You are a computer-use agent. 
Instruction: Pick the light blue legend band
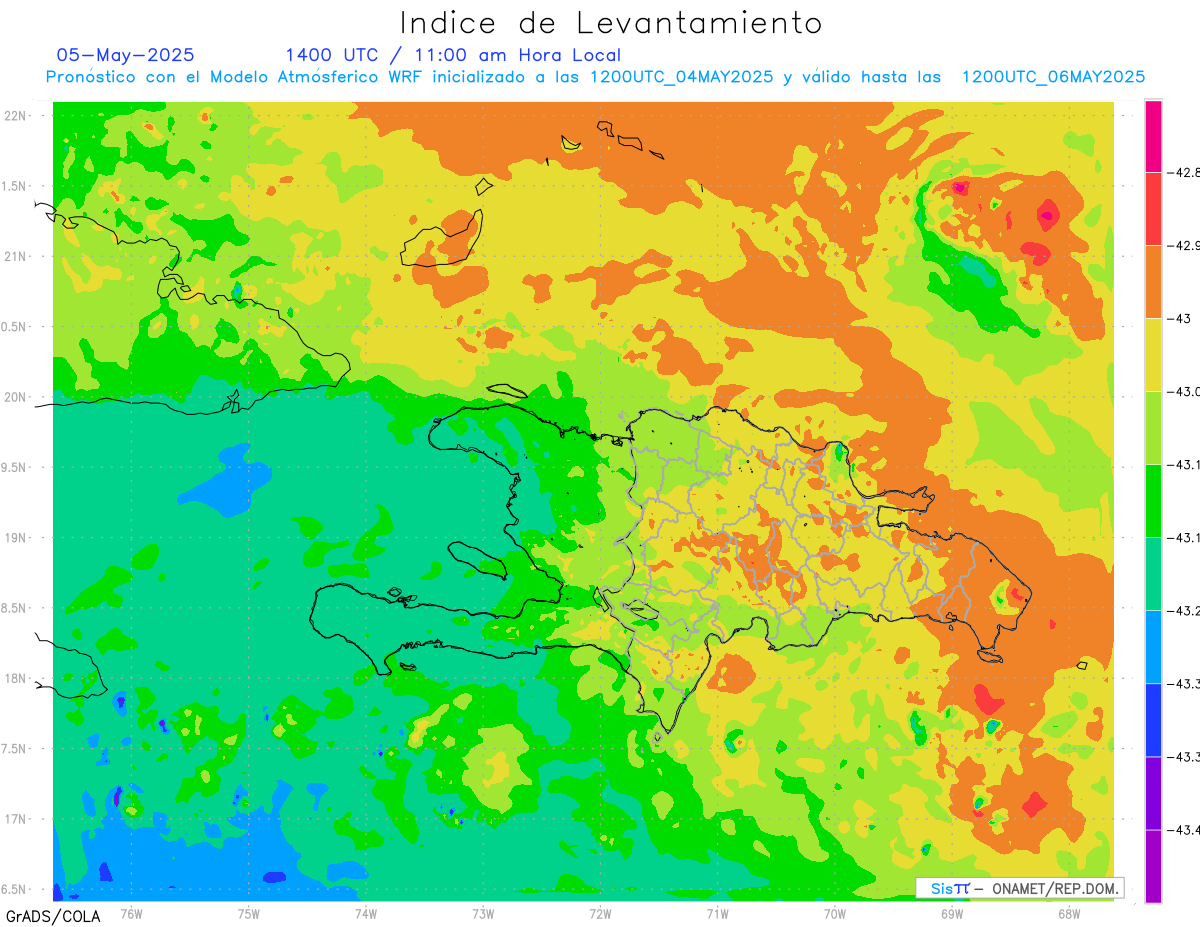[x=1153, y=646]
